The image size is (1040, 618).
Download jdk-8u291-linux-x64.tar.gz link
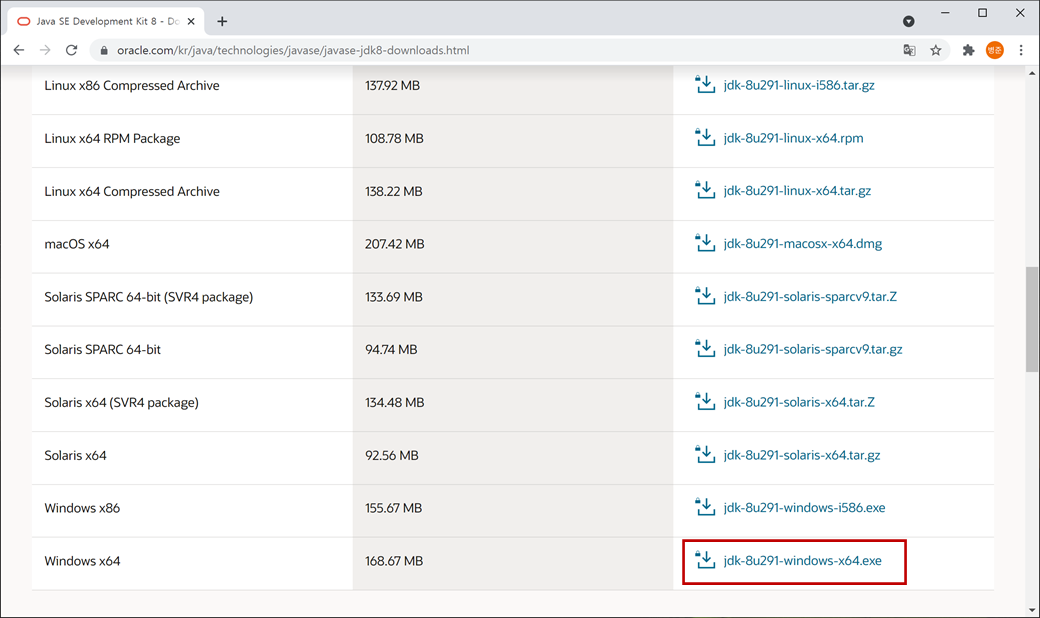pyautogui.click(x=797, y=190)
